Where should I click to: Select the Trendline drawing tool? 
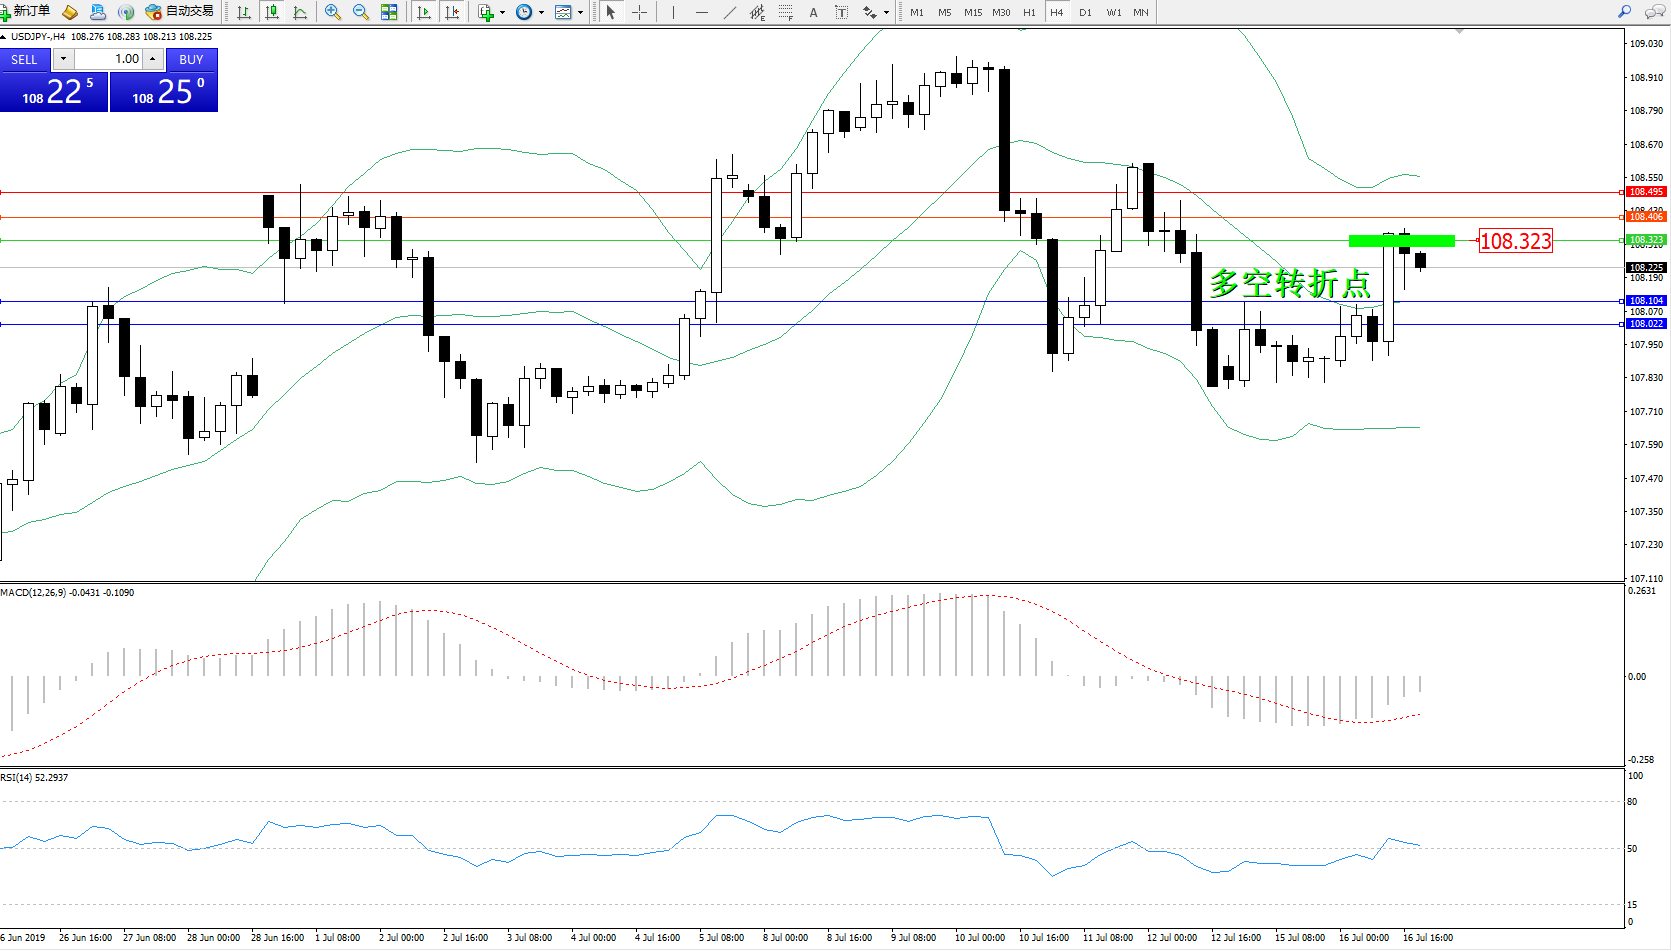click(x=730, y=12)
